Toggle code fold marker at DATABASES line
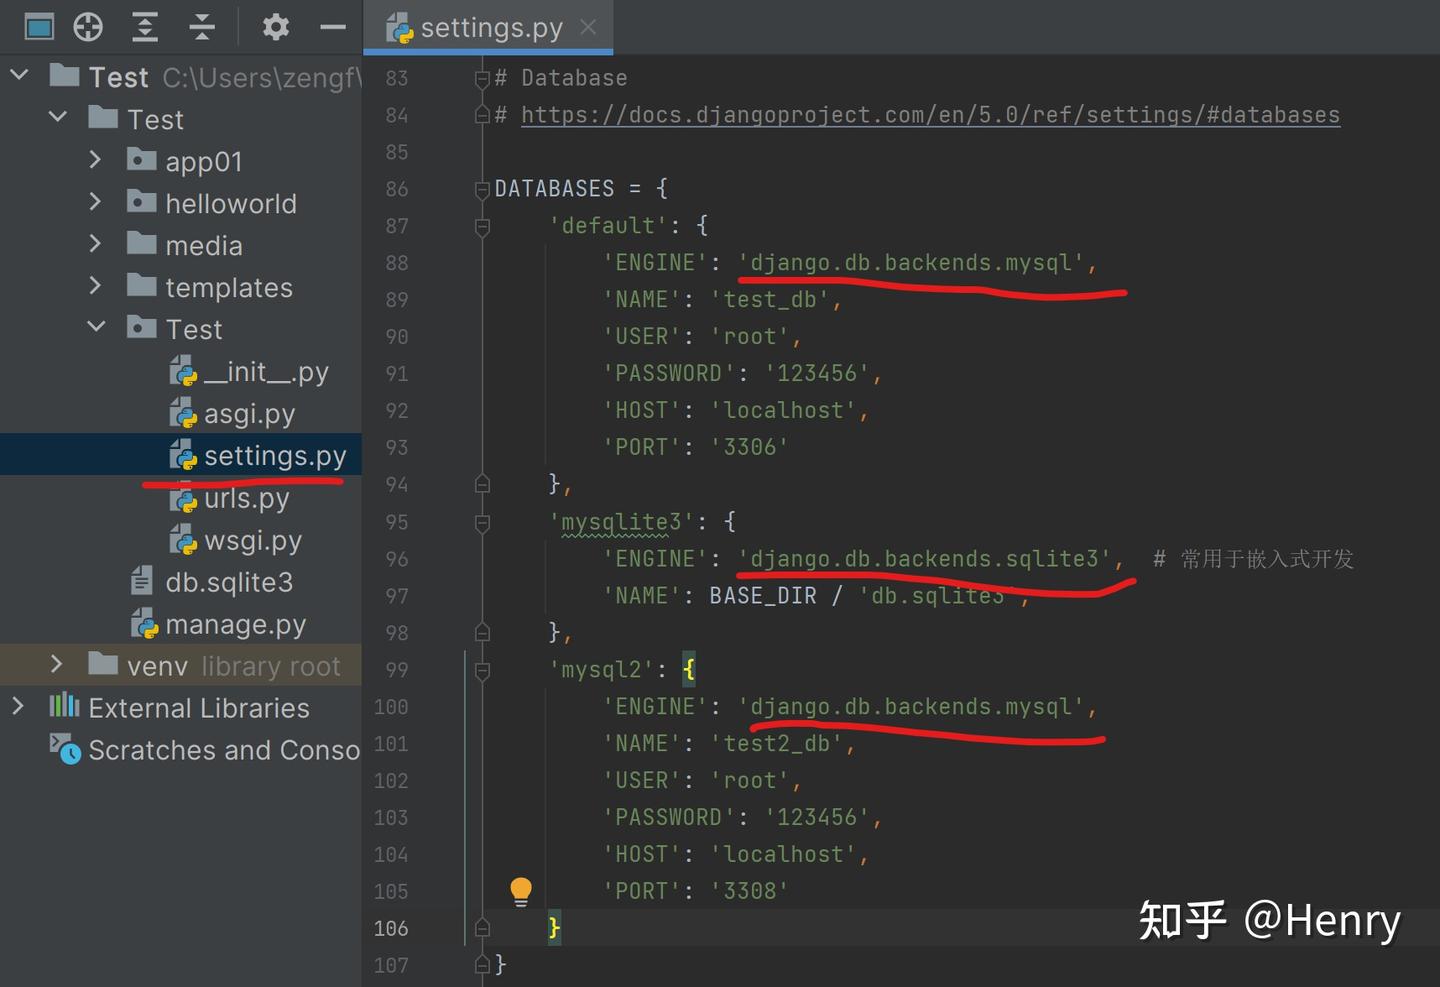The image size is (1440, 987). 482,188
